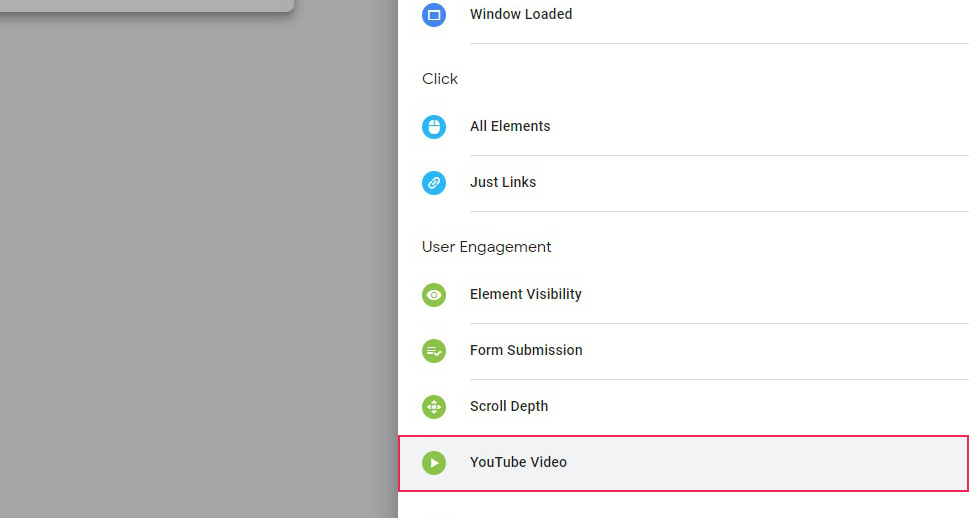Click the Form Submission checklist icon

pyautogui.click(x=434, y=351)
